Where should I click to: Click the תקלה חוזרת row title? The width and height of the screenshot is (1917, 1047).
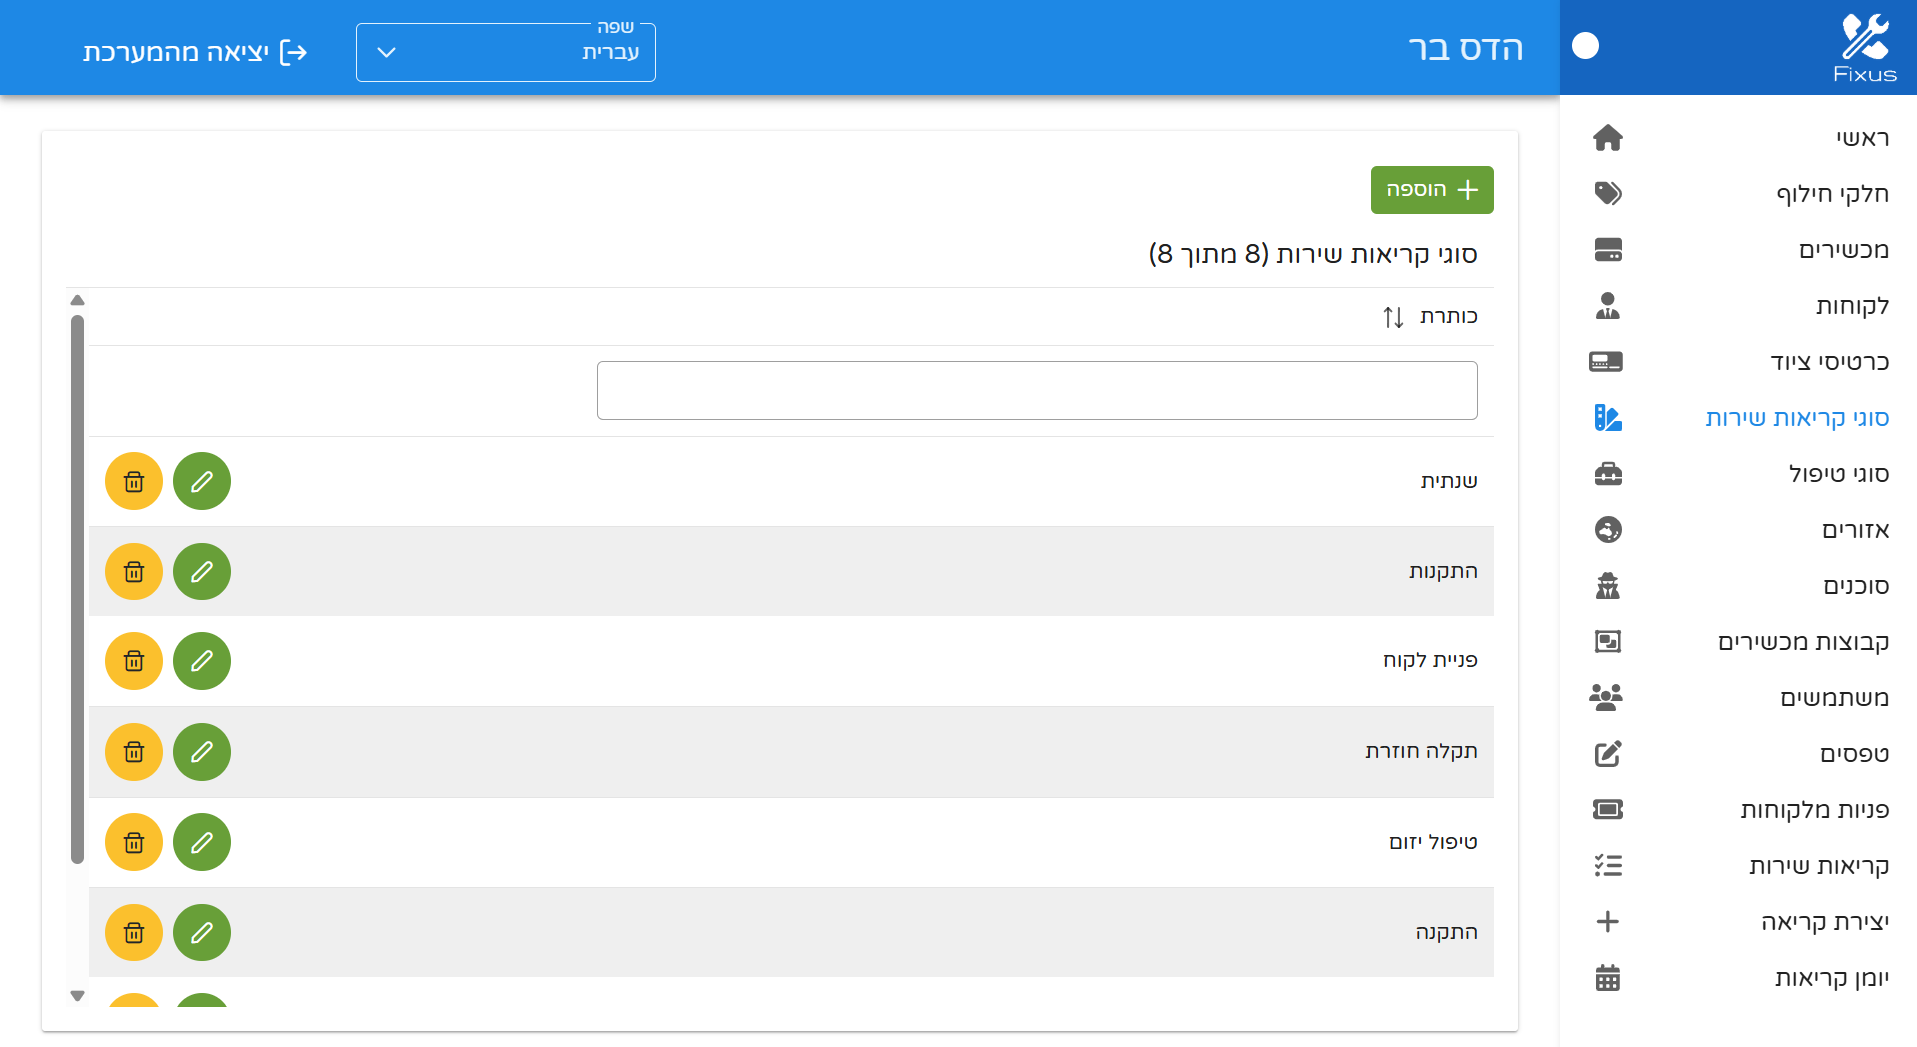click(1421, 752)
